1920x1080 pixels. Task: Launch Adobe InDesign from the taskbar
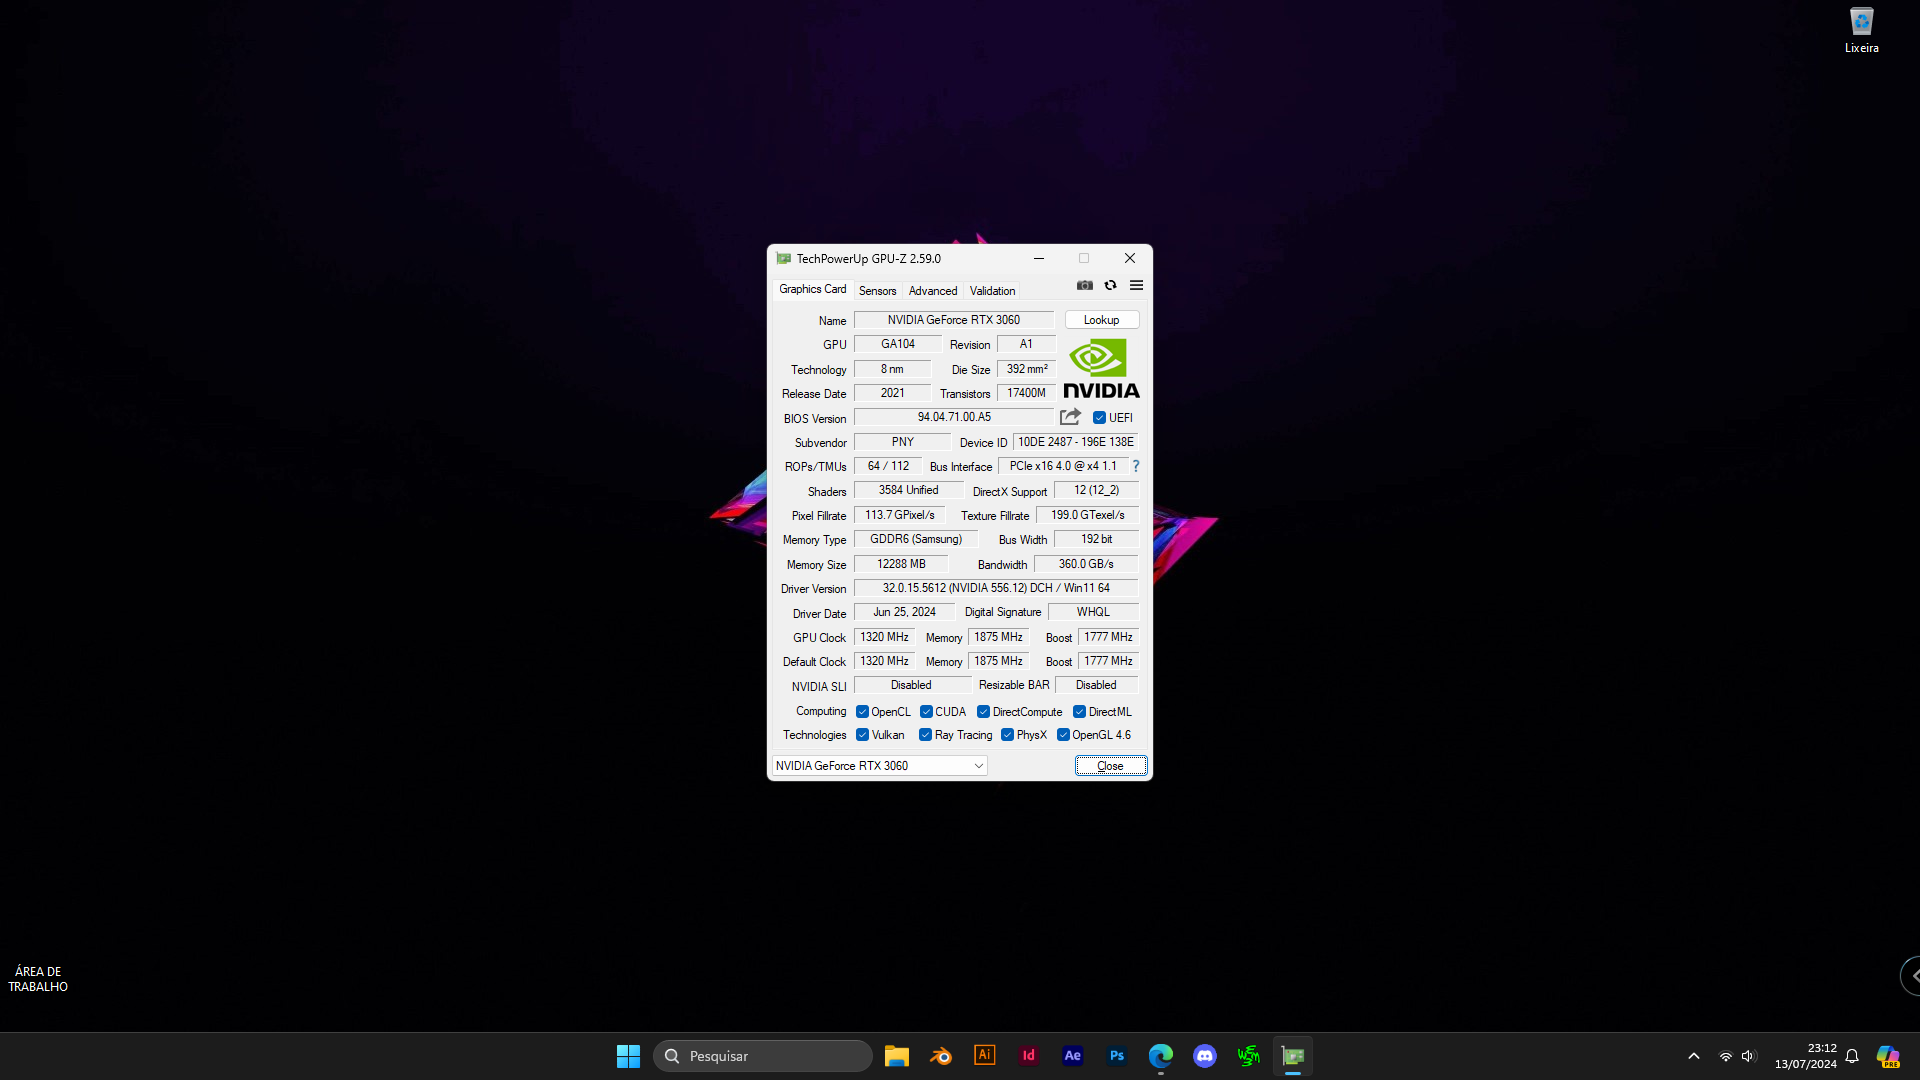[x=1028, y=1056]
